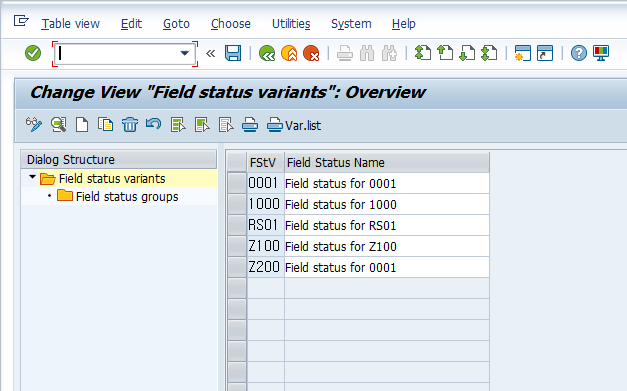
Task: Click FStV cell RS01
Action: 266,225
